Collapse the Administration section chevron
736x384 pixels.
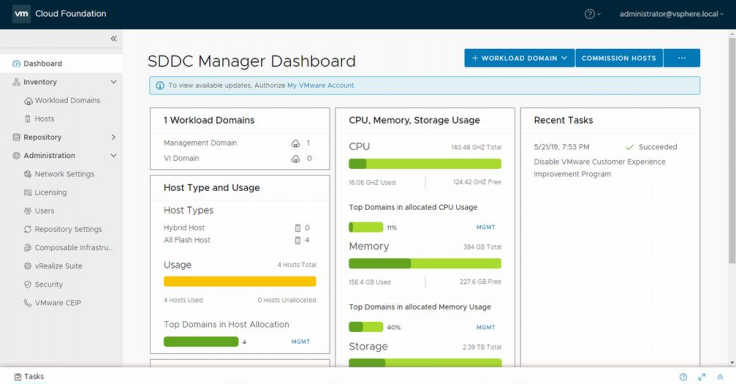114,155
